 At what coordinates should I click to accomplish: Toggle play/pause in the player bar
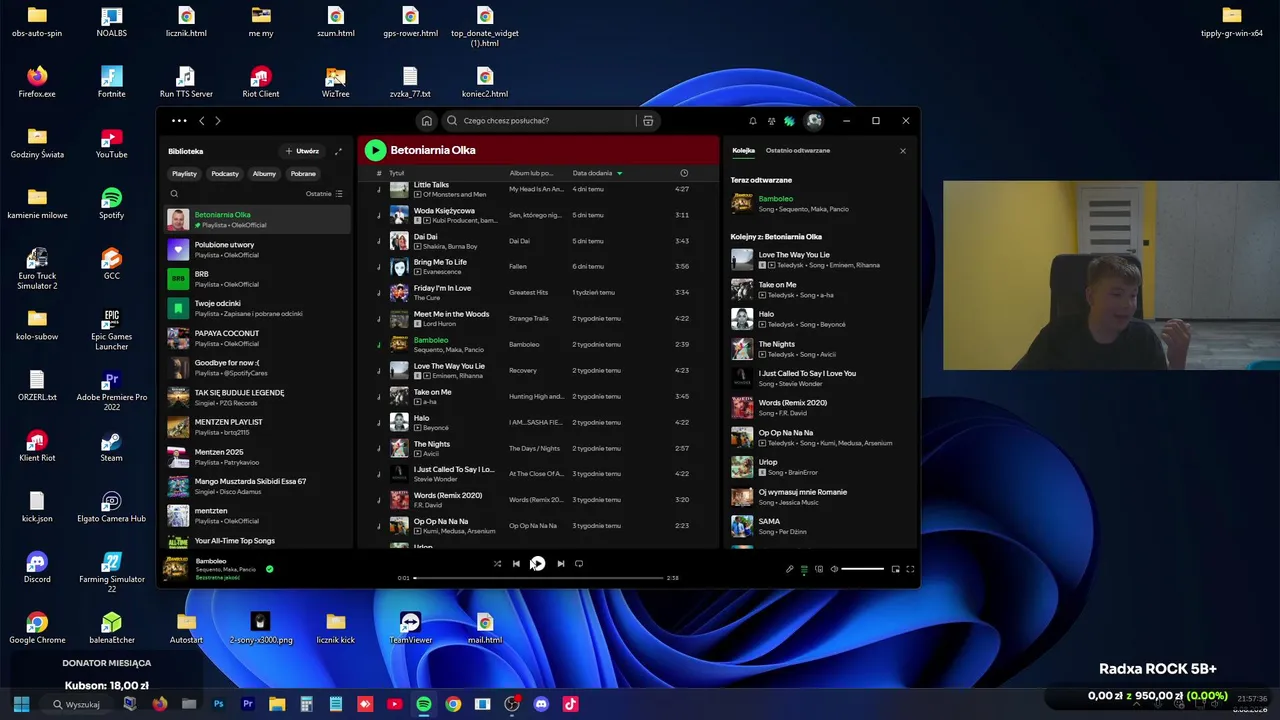coord(537,564)
